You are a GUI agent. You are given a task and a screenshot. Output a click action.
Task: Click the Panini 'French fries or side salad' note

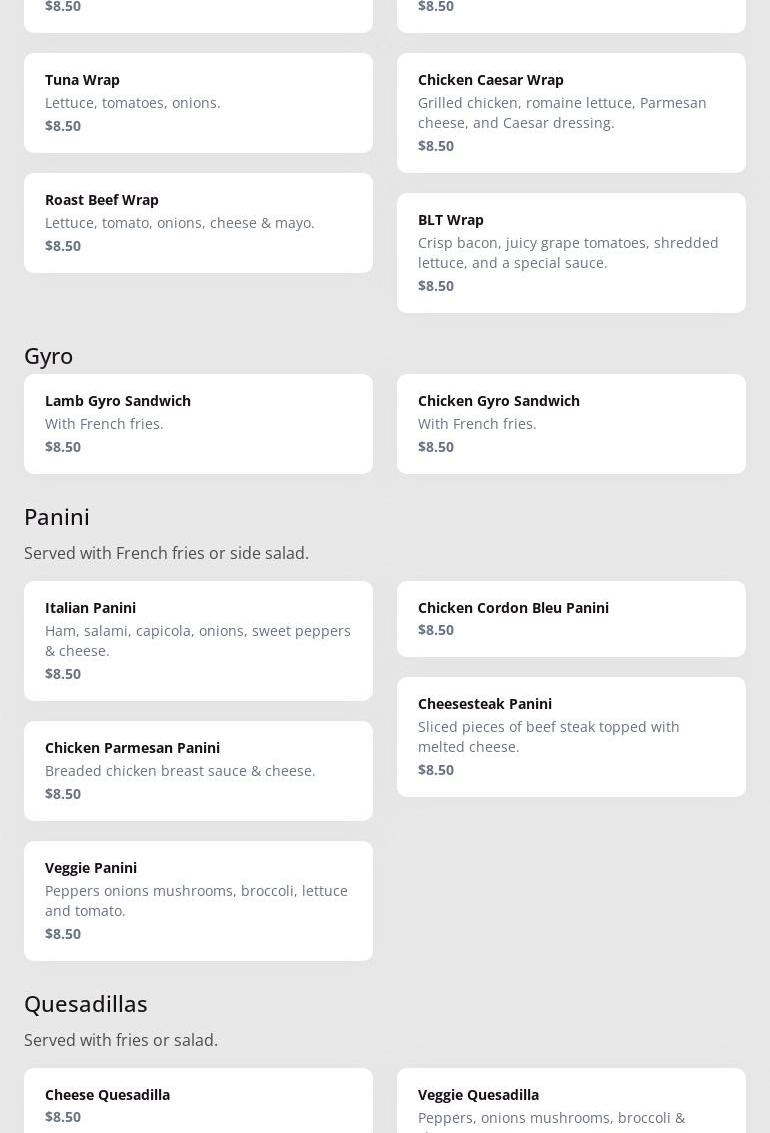pos(166,553)
